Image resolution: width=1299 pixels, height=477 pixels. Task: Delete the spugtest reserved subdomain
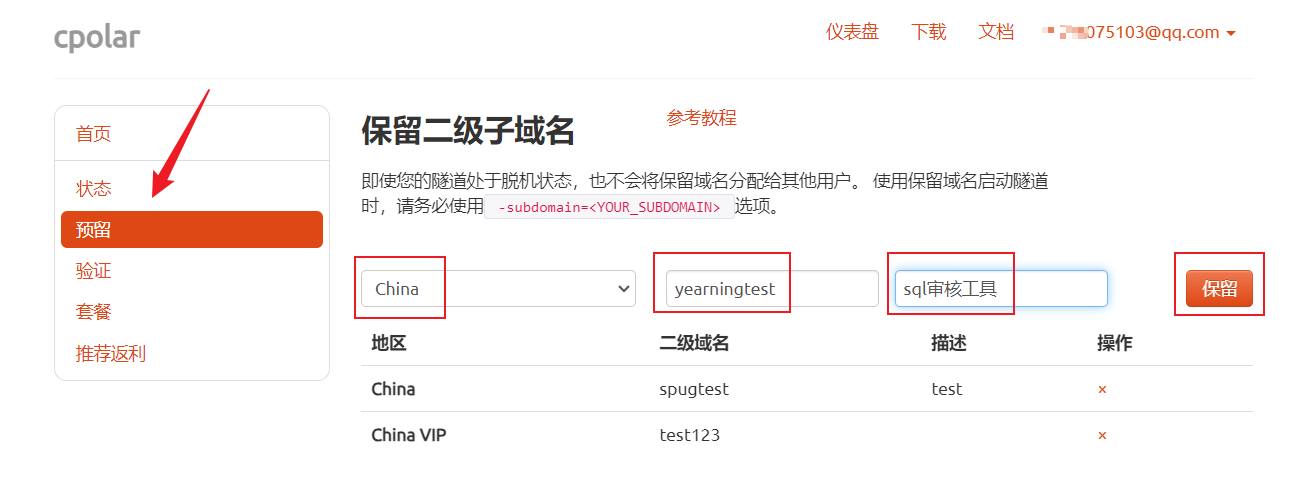pos(1102,389)
